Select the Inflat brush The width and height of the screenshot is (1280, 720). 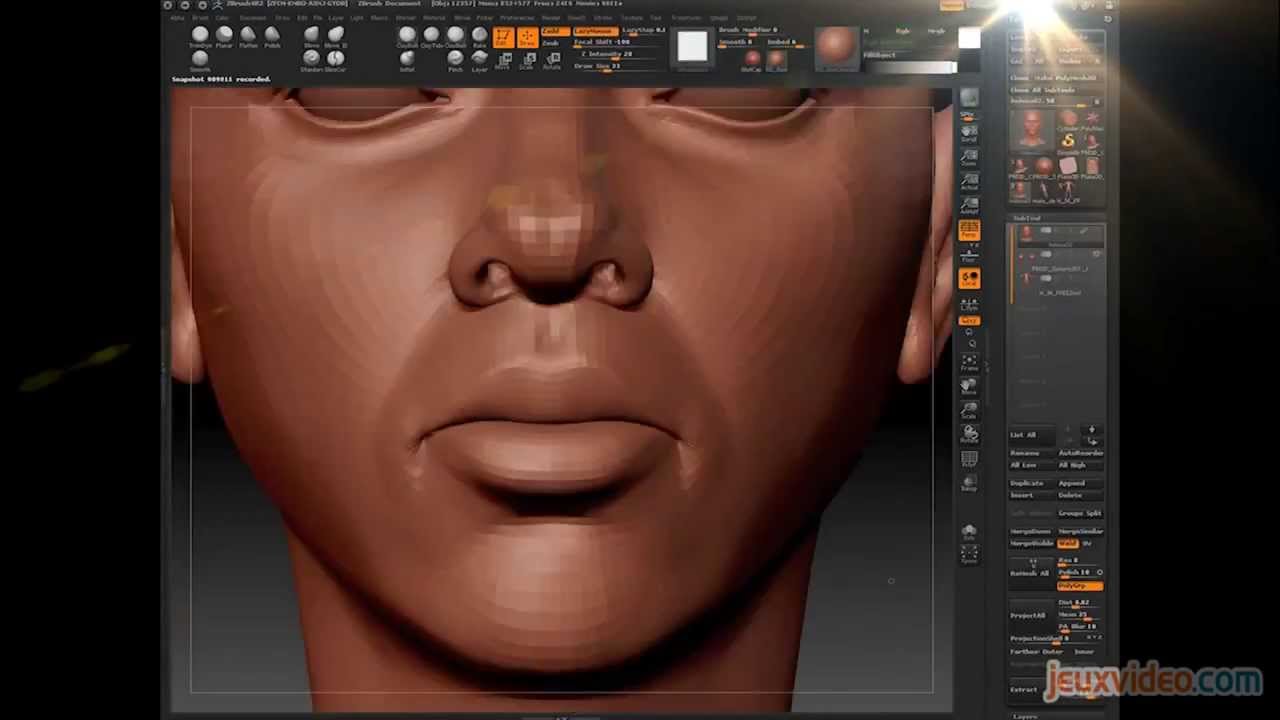[407, 61]
